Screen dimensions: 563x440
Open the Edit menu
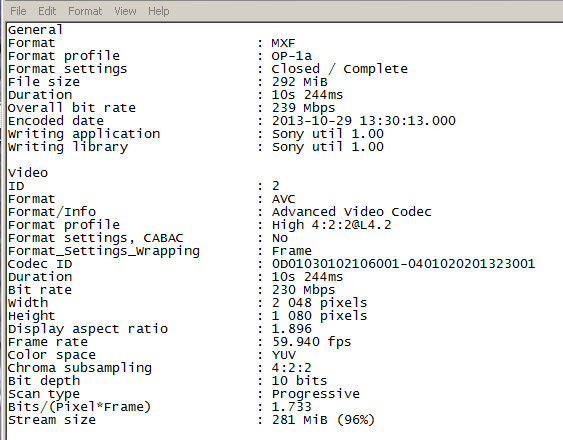coord(47,11)
